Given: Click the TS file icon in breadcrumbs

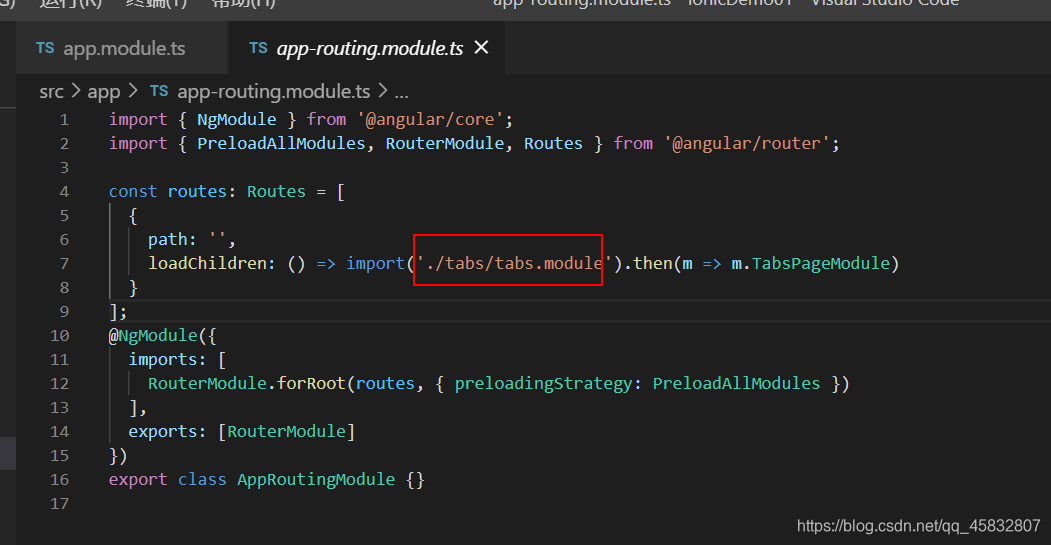Looking at the screenshot, I should [x=159, y=91].
